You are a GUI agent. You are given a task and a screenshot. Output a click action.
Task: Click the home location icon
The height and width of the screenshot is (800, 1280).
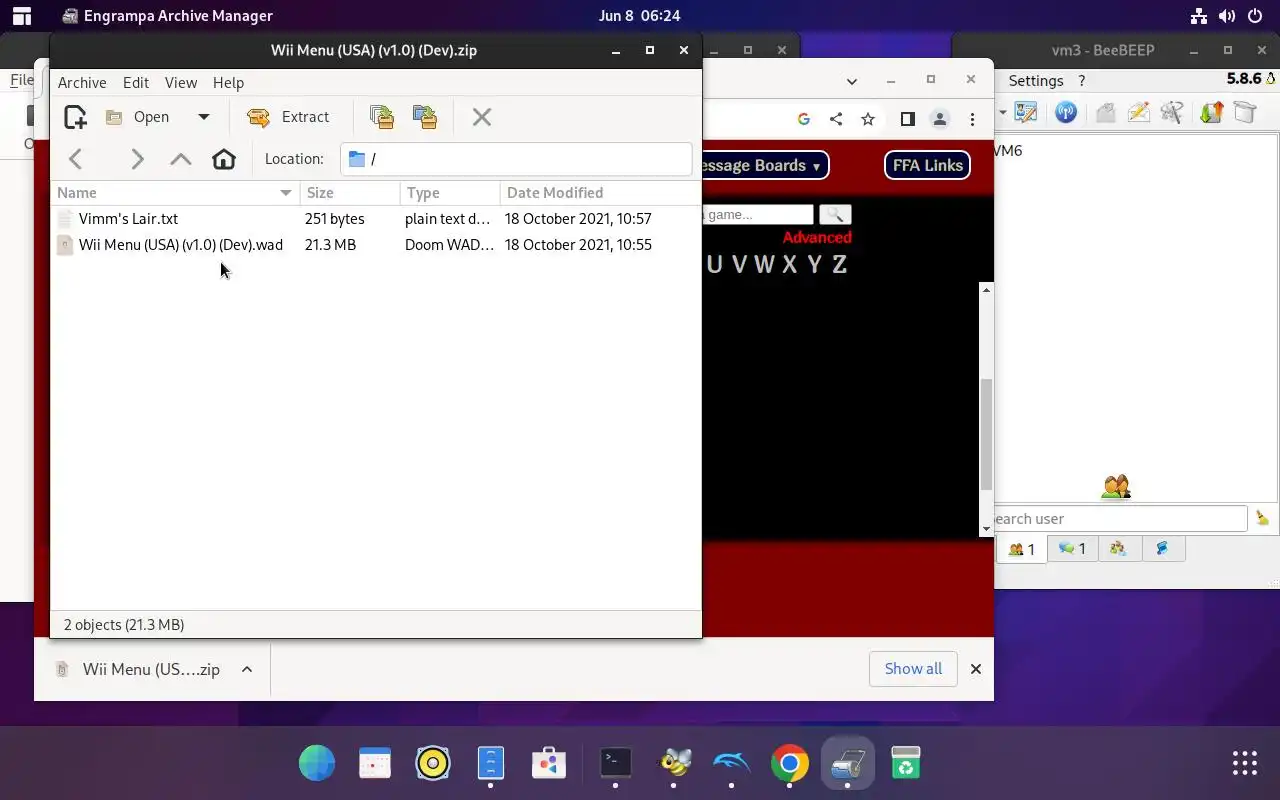pyautogui.click(x=224, y=159)
